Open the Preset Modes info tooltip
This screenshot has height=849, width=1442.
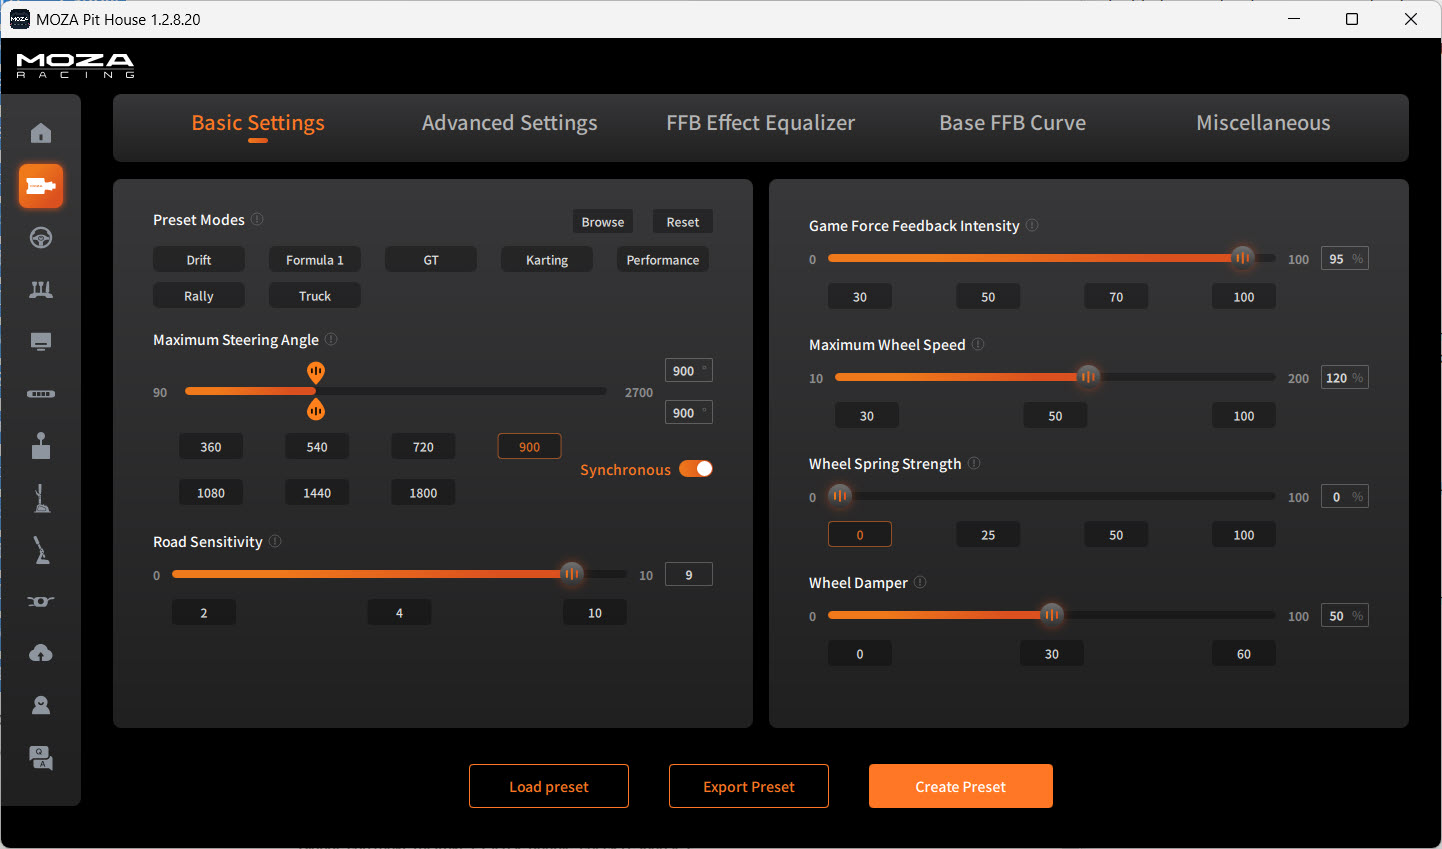(258, 219)
